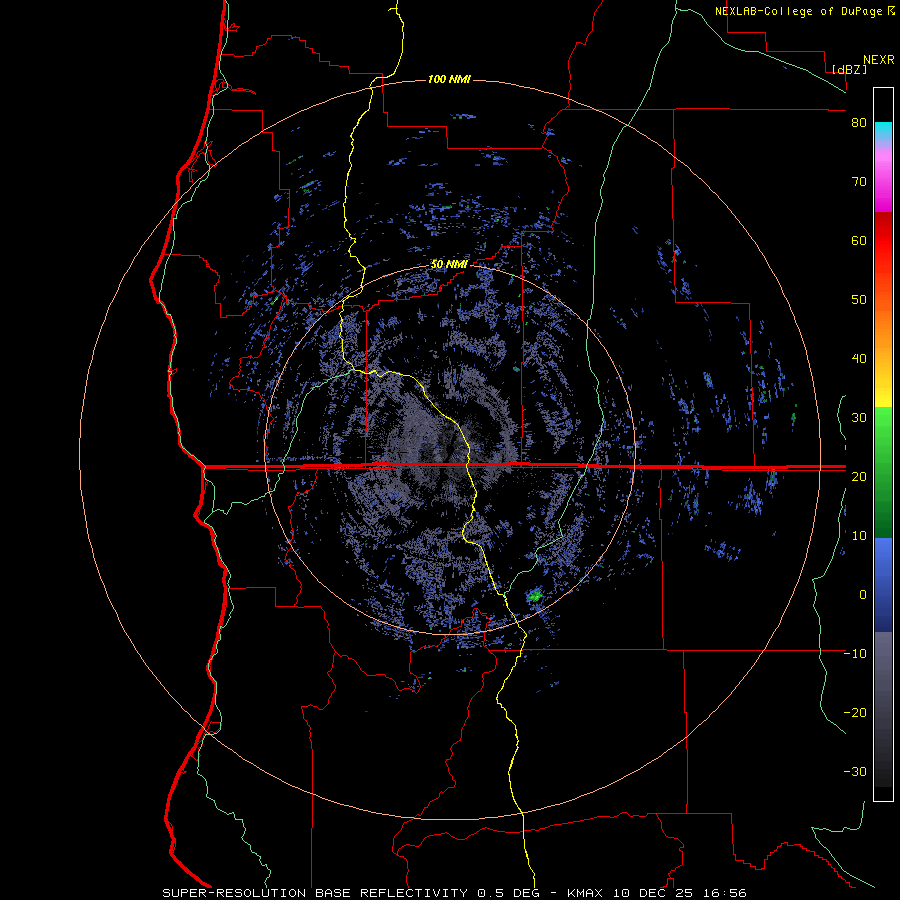The height and width of the screenshot is (900, 900).
Task: Click the SUPER-RESOLUTION BASE REFLECTIVITY caption
Action: tap(313, 893)
